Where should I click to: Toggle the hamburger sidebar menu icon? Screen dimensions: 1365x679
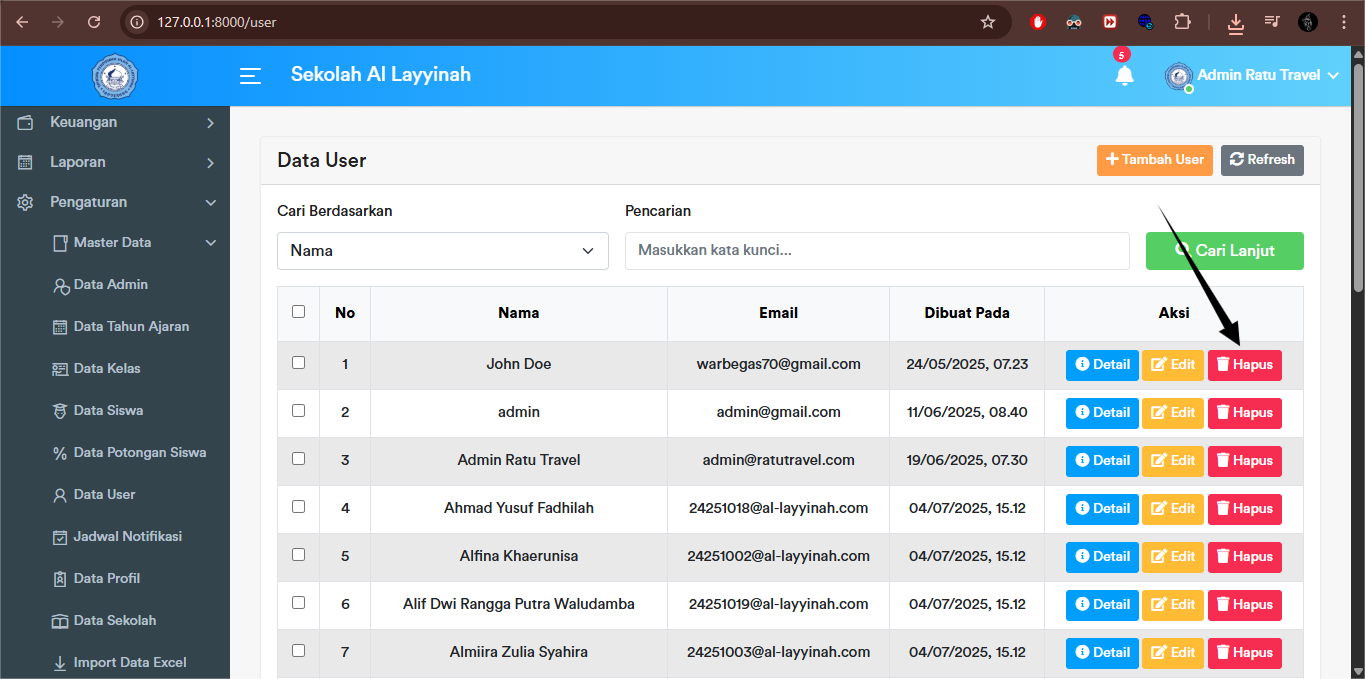(x=250, y=76)
